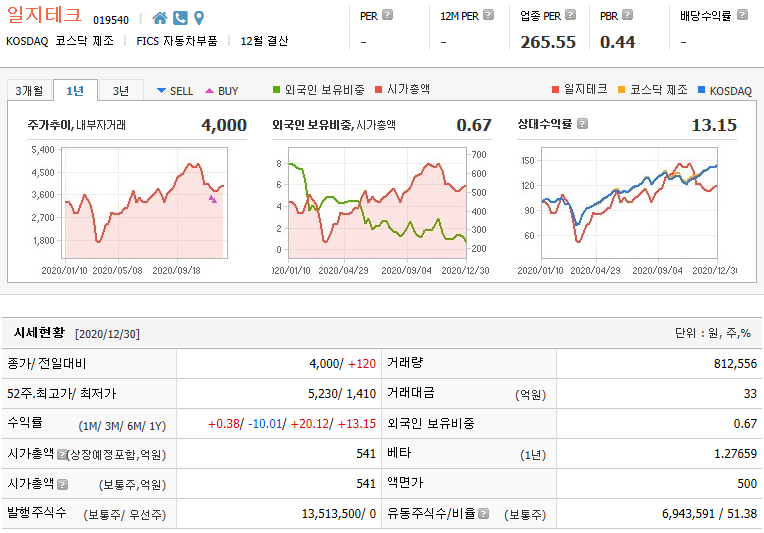Switch to the 3년 chart tab
Image resolution: width=764 pixels, height=533 pixels.
(121, 91)
